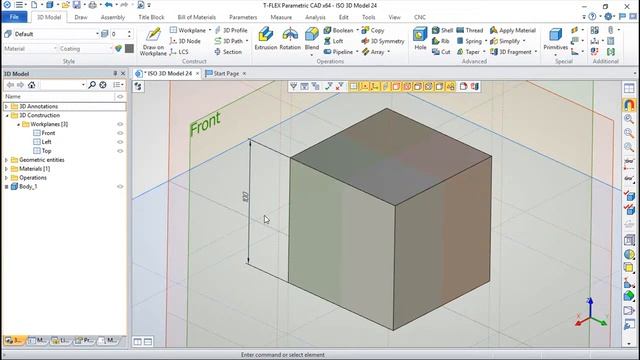Expand the Geometric entities folder
The image size is (640, 360).
point(6,160)
